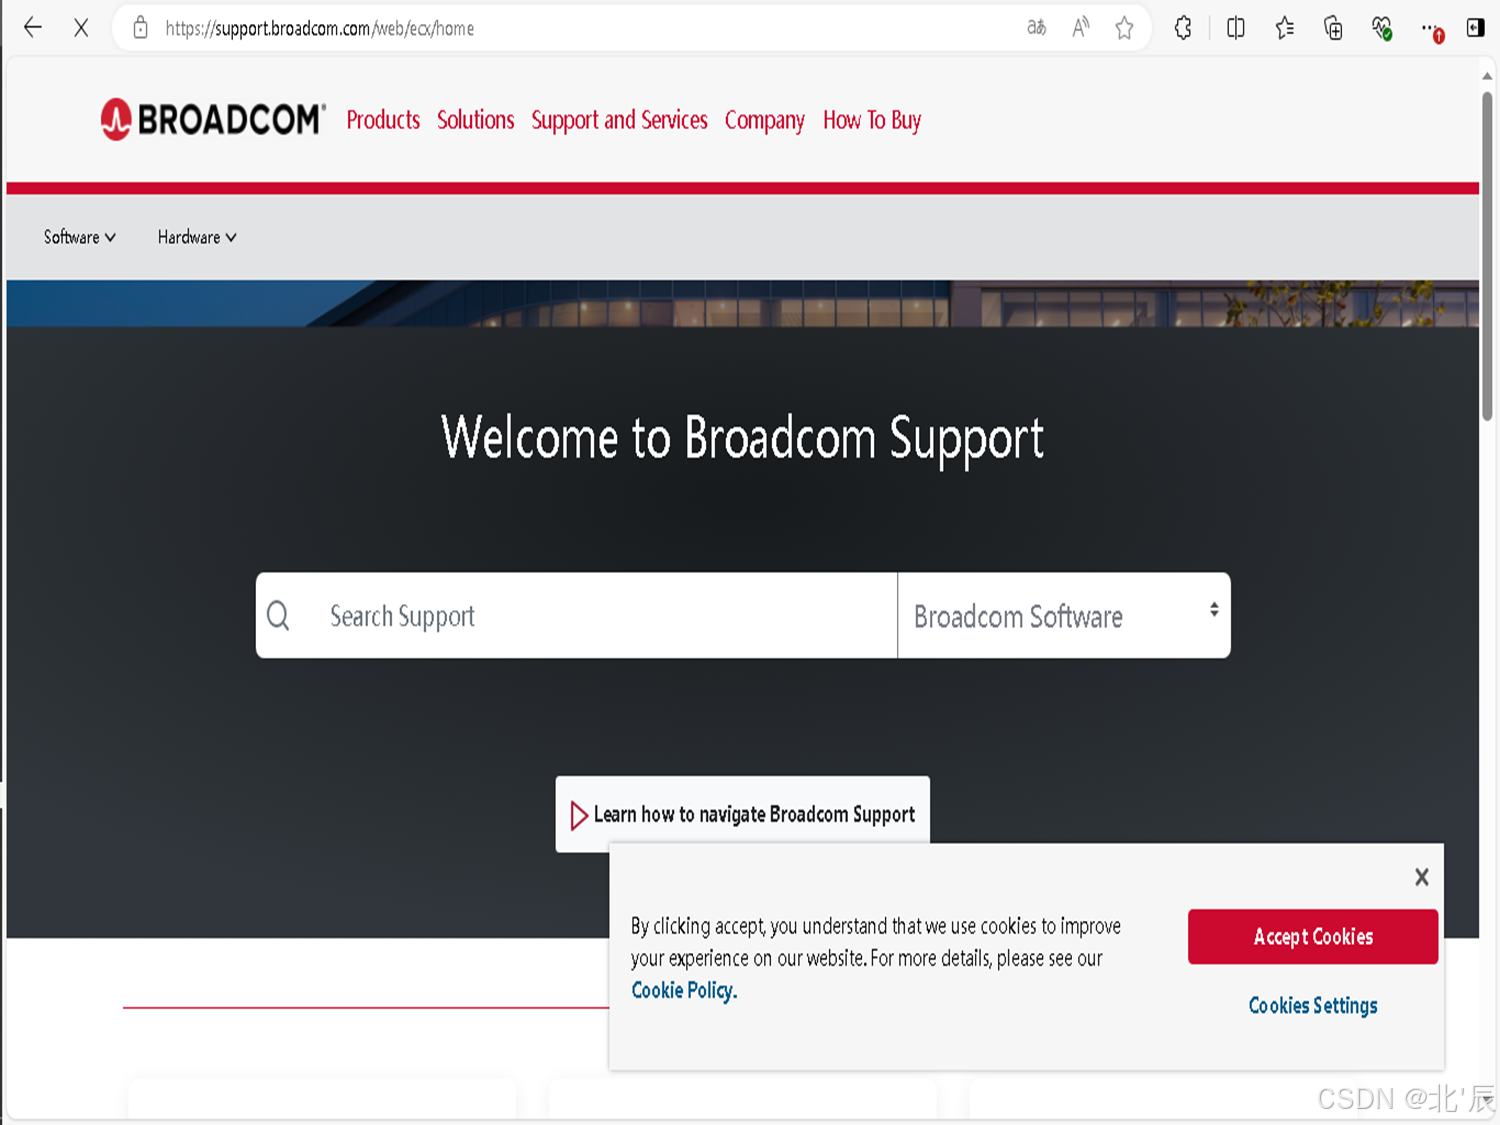Stop page loading with the X button
The width and height of the screenshot is (1500, 1125).
coord(81,28)
